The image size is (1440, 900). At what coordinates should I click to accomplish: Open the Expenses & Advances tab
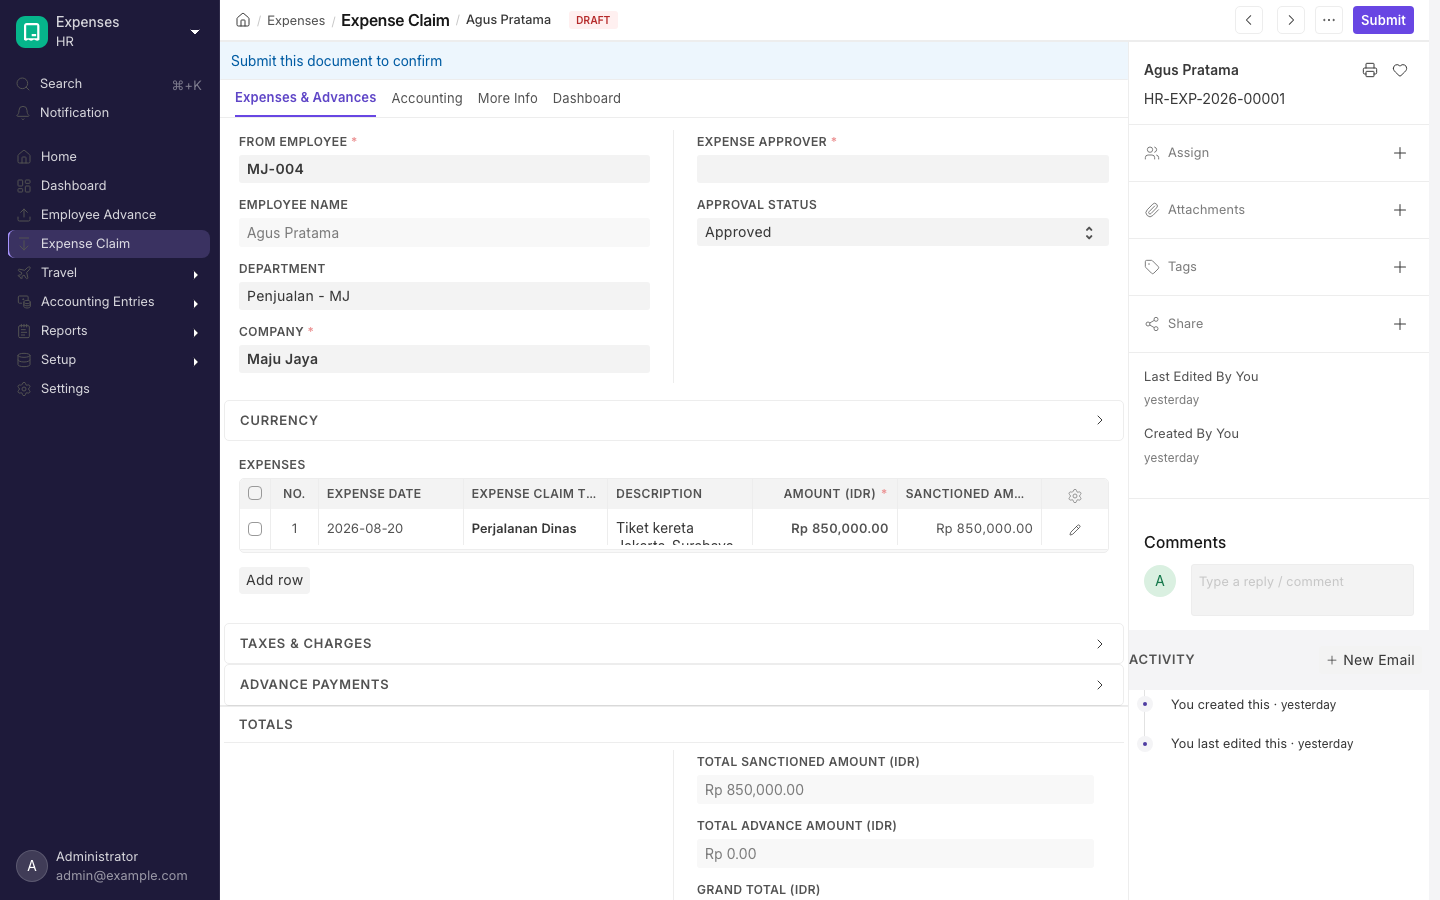(306, 97)
